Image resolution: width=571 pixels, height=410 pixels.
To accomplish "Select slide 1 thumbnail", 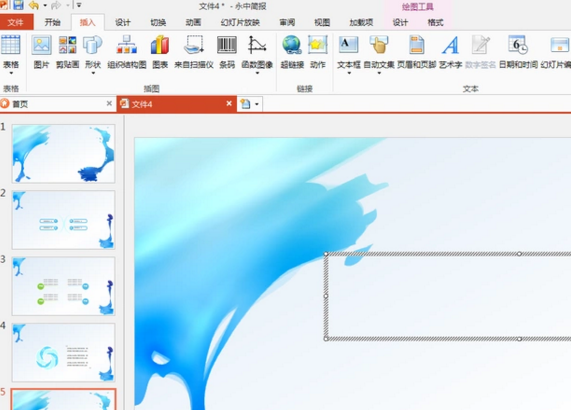I will tap(63, 153).
